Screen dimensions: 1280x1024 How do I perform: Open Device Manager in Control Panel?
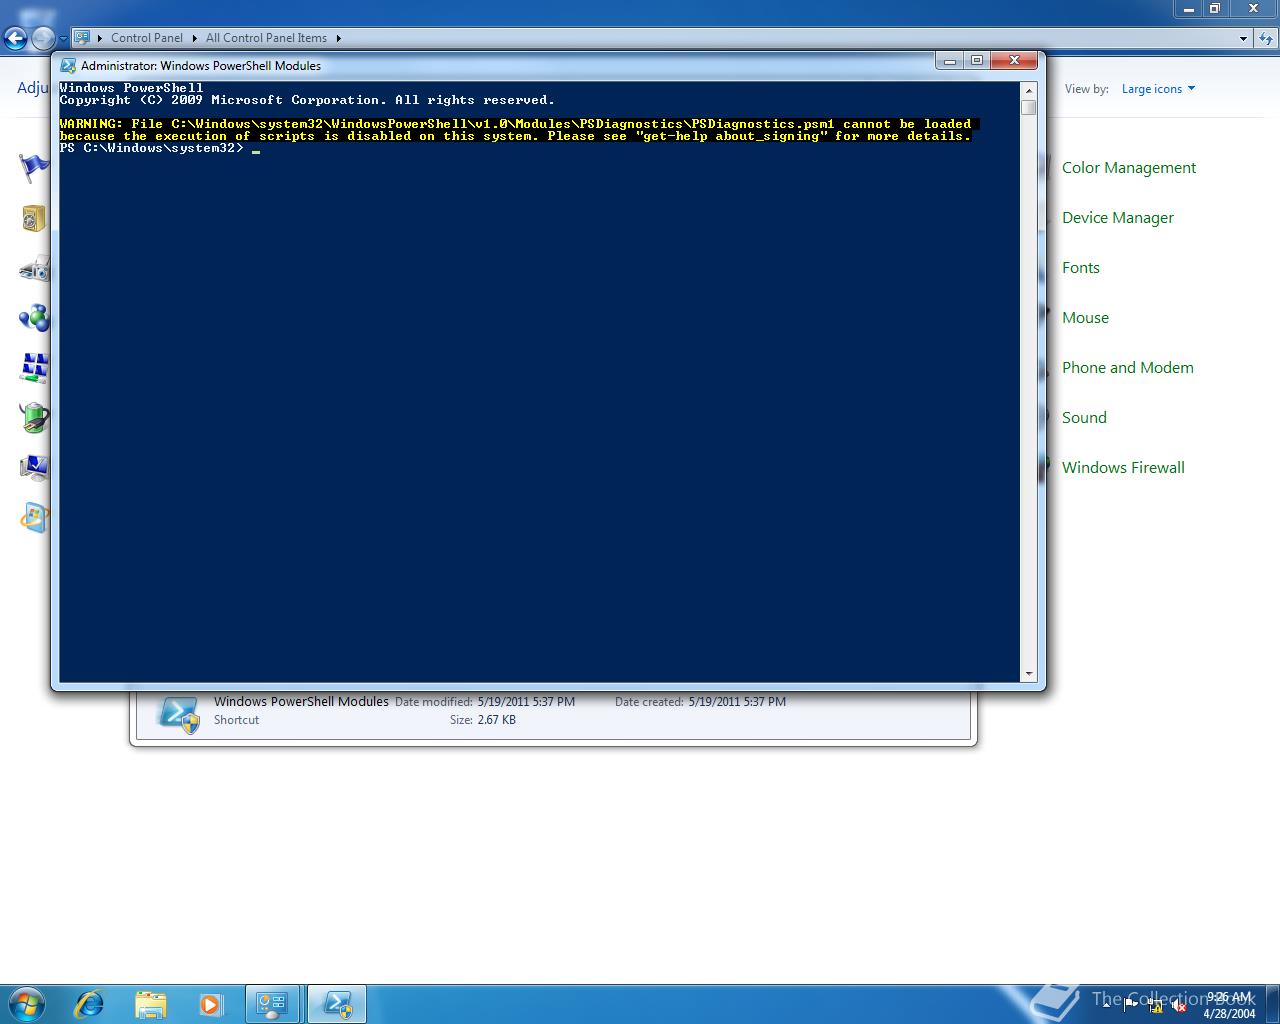[x=1117, y=218]
